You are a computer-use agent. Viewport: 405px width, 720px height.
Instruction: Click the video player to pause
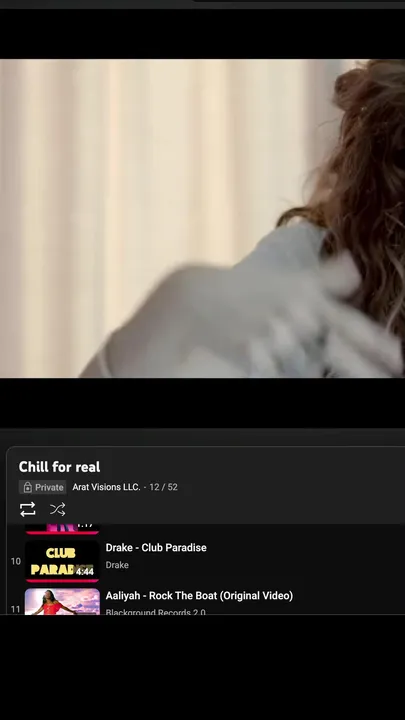click(x=202, y=218)
